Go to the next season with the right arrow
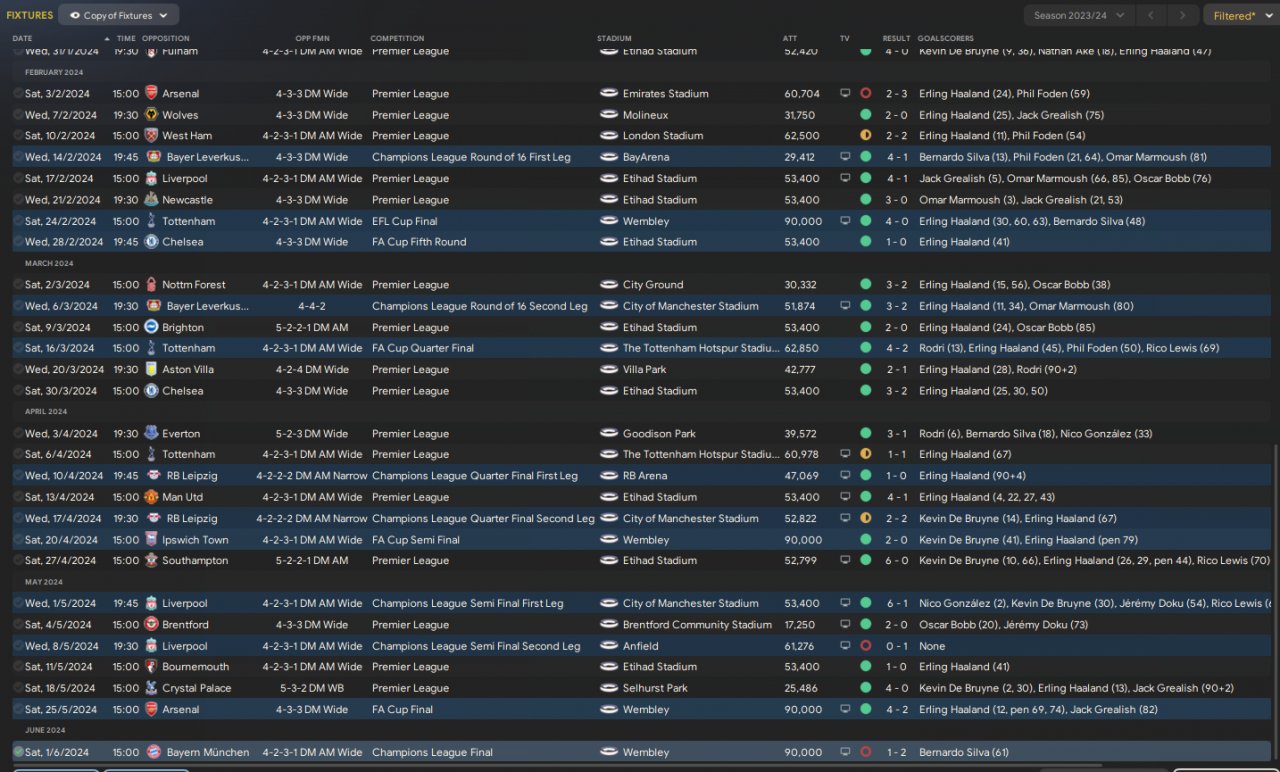This screenshot has width=1280, height=772. pos(1183,15)
